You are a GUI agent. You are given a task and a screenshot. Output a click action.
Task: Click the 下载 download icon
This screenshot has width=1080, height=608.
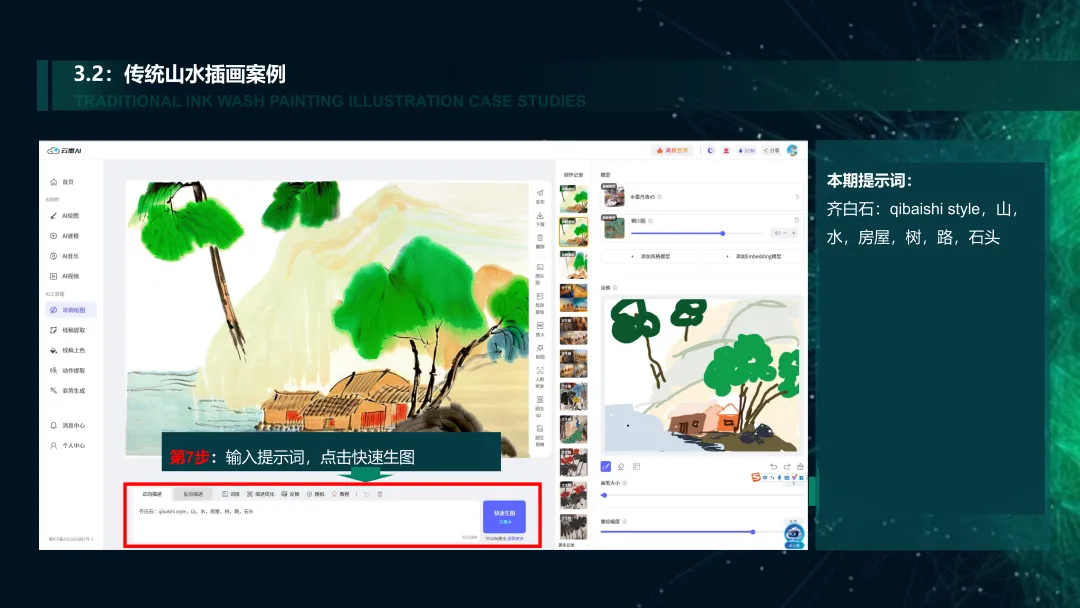540,216
